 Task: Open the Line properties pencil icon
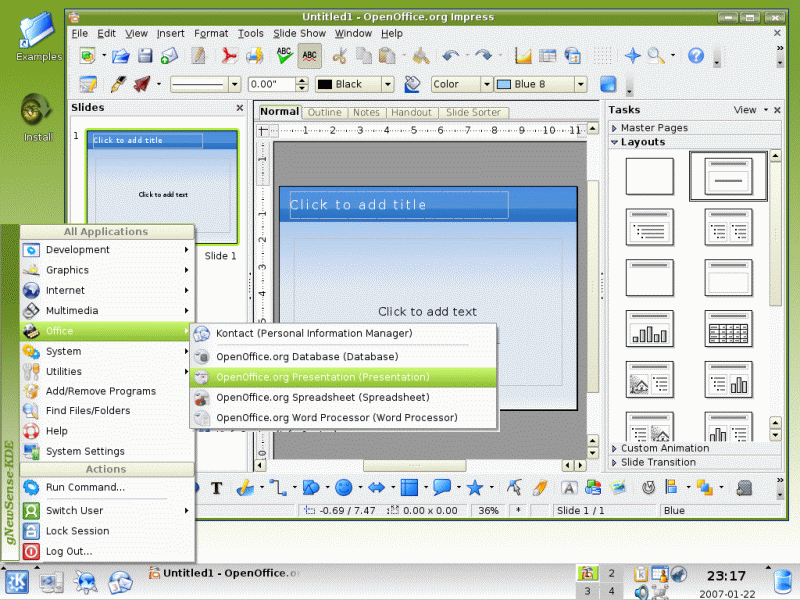click(x=118, y=84)
